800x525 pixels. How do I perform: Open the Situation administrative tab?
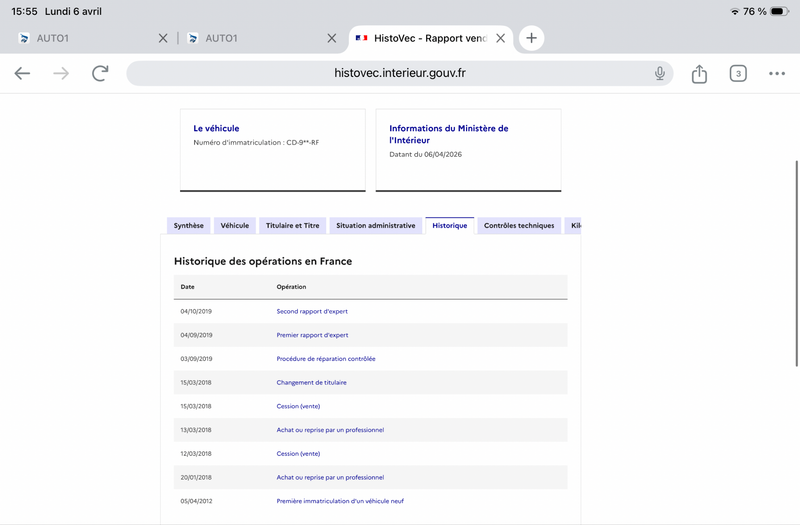pyautogui.click(x=375, y=226)
